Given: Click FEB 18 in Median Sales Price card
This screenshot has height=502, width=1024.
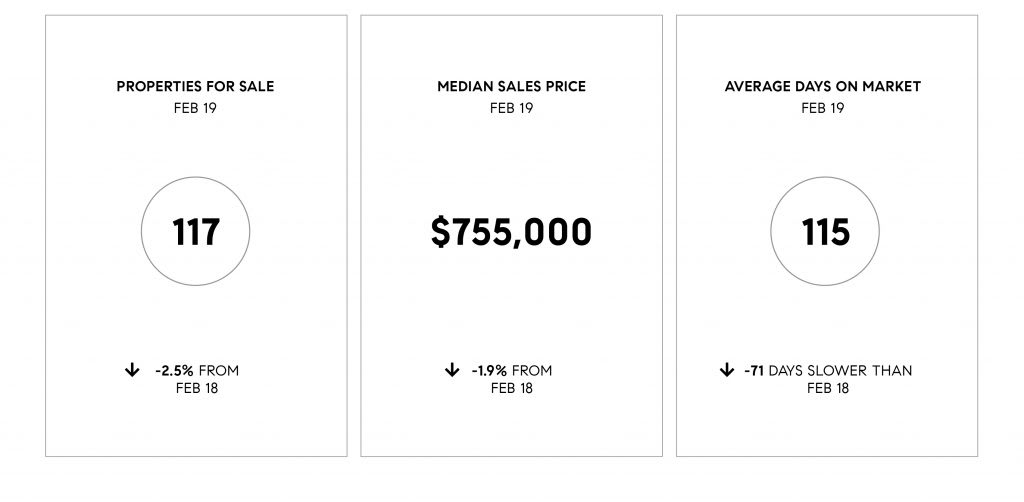Looking at the screenshot, I should tap(512, 388).
